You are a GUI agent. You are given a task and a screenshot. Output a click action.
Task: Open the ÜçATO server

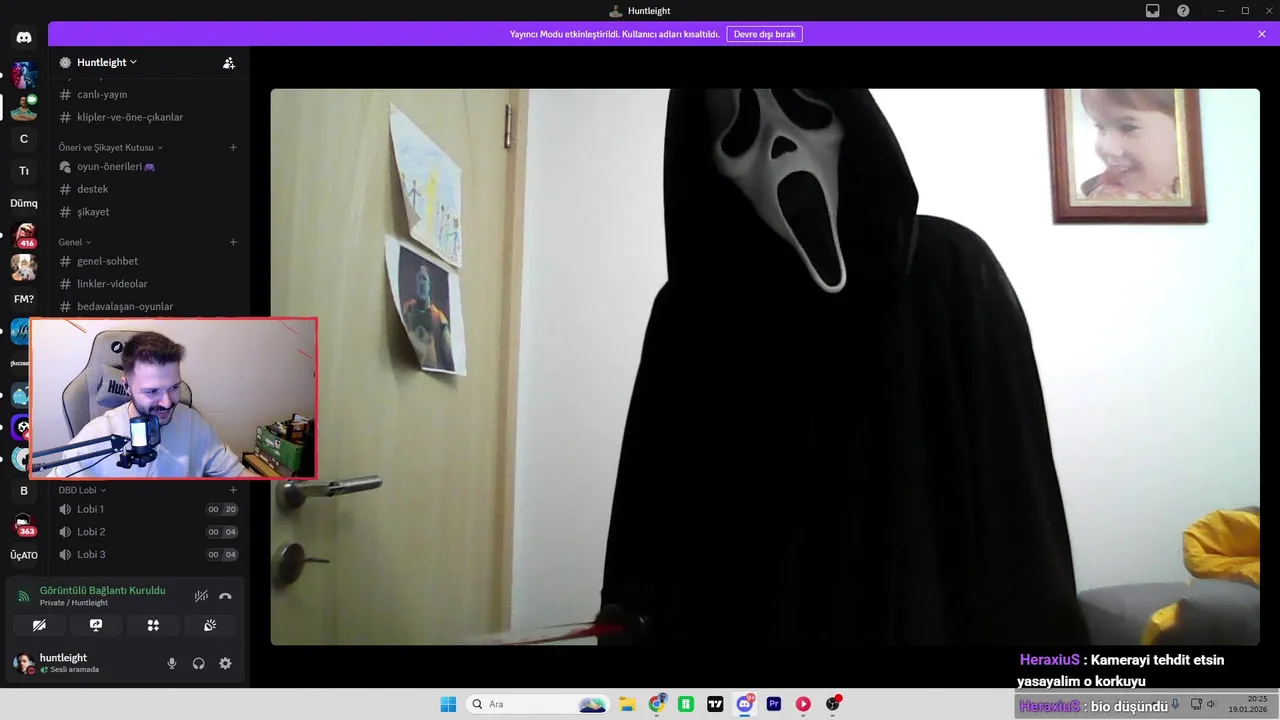pyautogui.click(x=24, y=555)
